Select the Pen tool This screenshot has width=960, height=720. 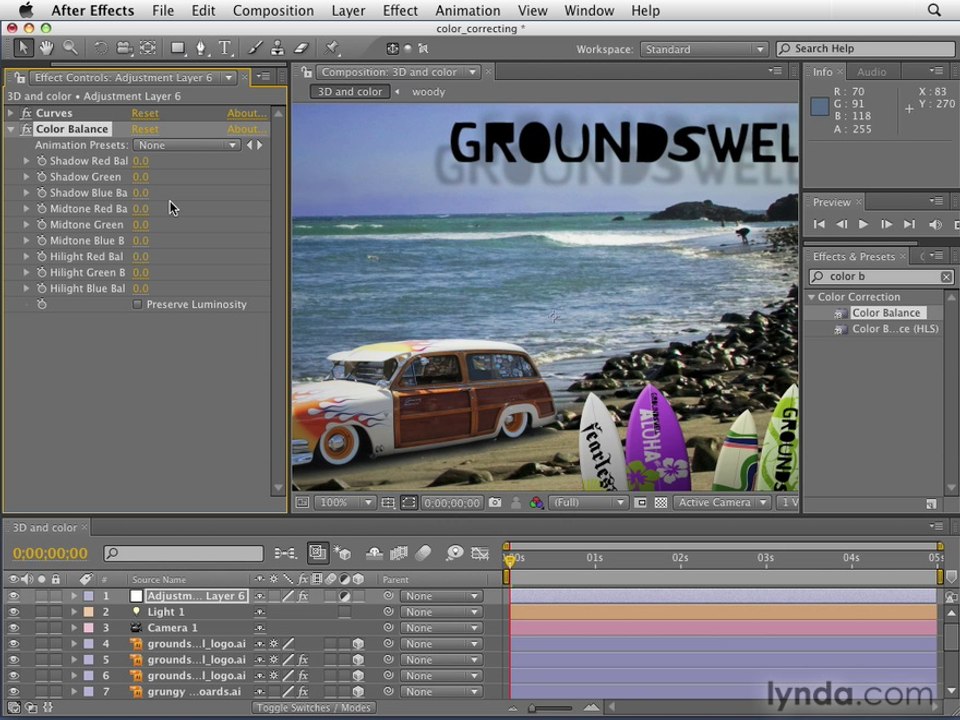point(201,48)
